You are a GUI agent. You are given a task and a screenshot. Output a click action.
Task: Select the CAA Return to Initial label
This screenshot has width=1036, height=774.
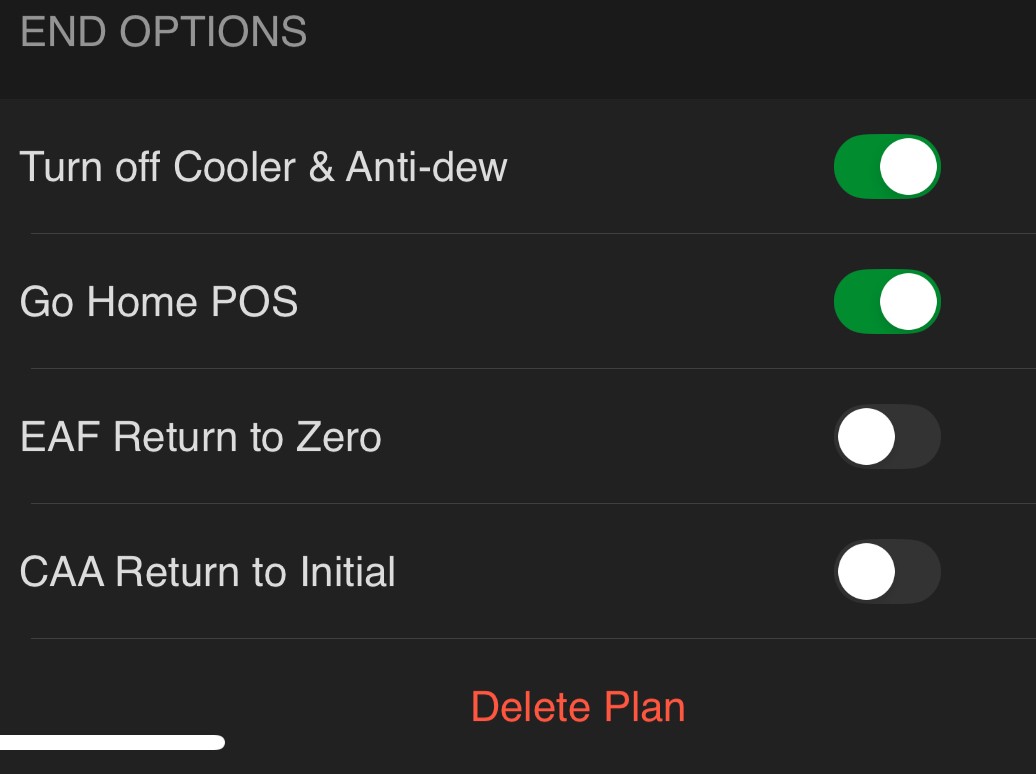(x=207, y=572)
